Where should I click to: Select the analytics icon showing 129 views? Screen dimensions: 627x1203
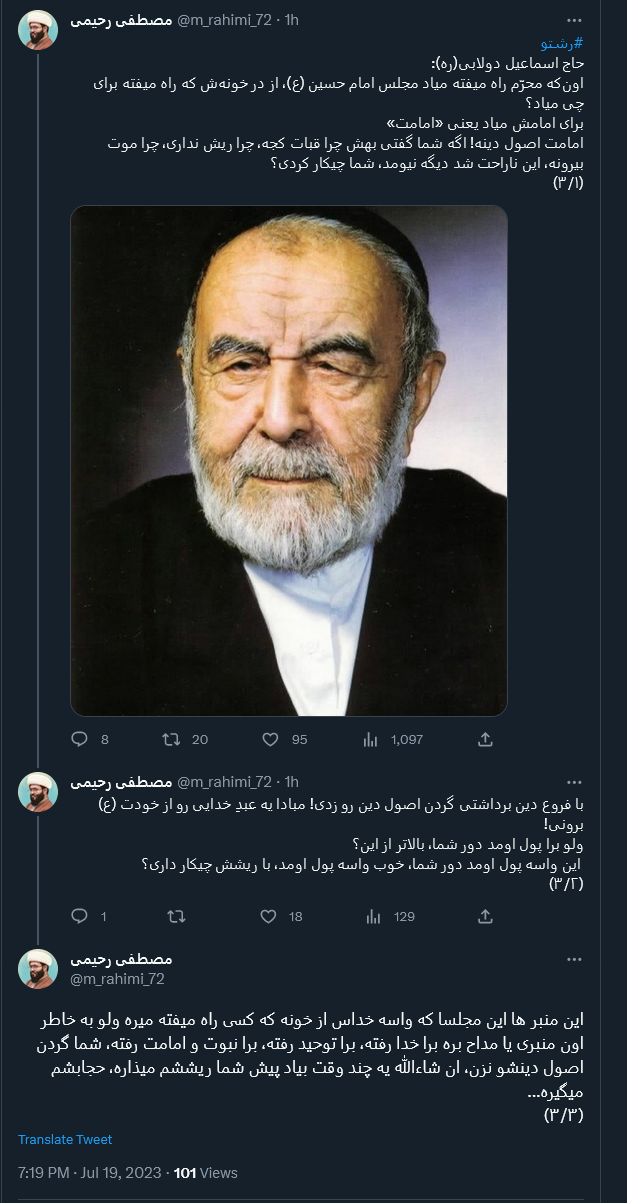click(x=370, y=915)
